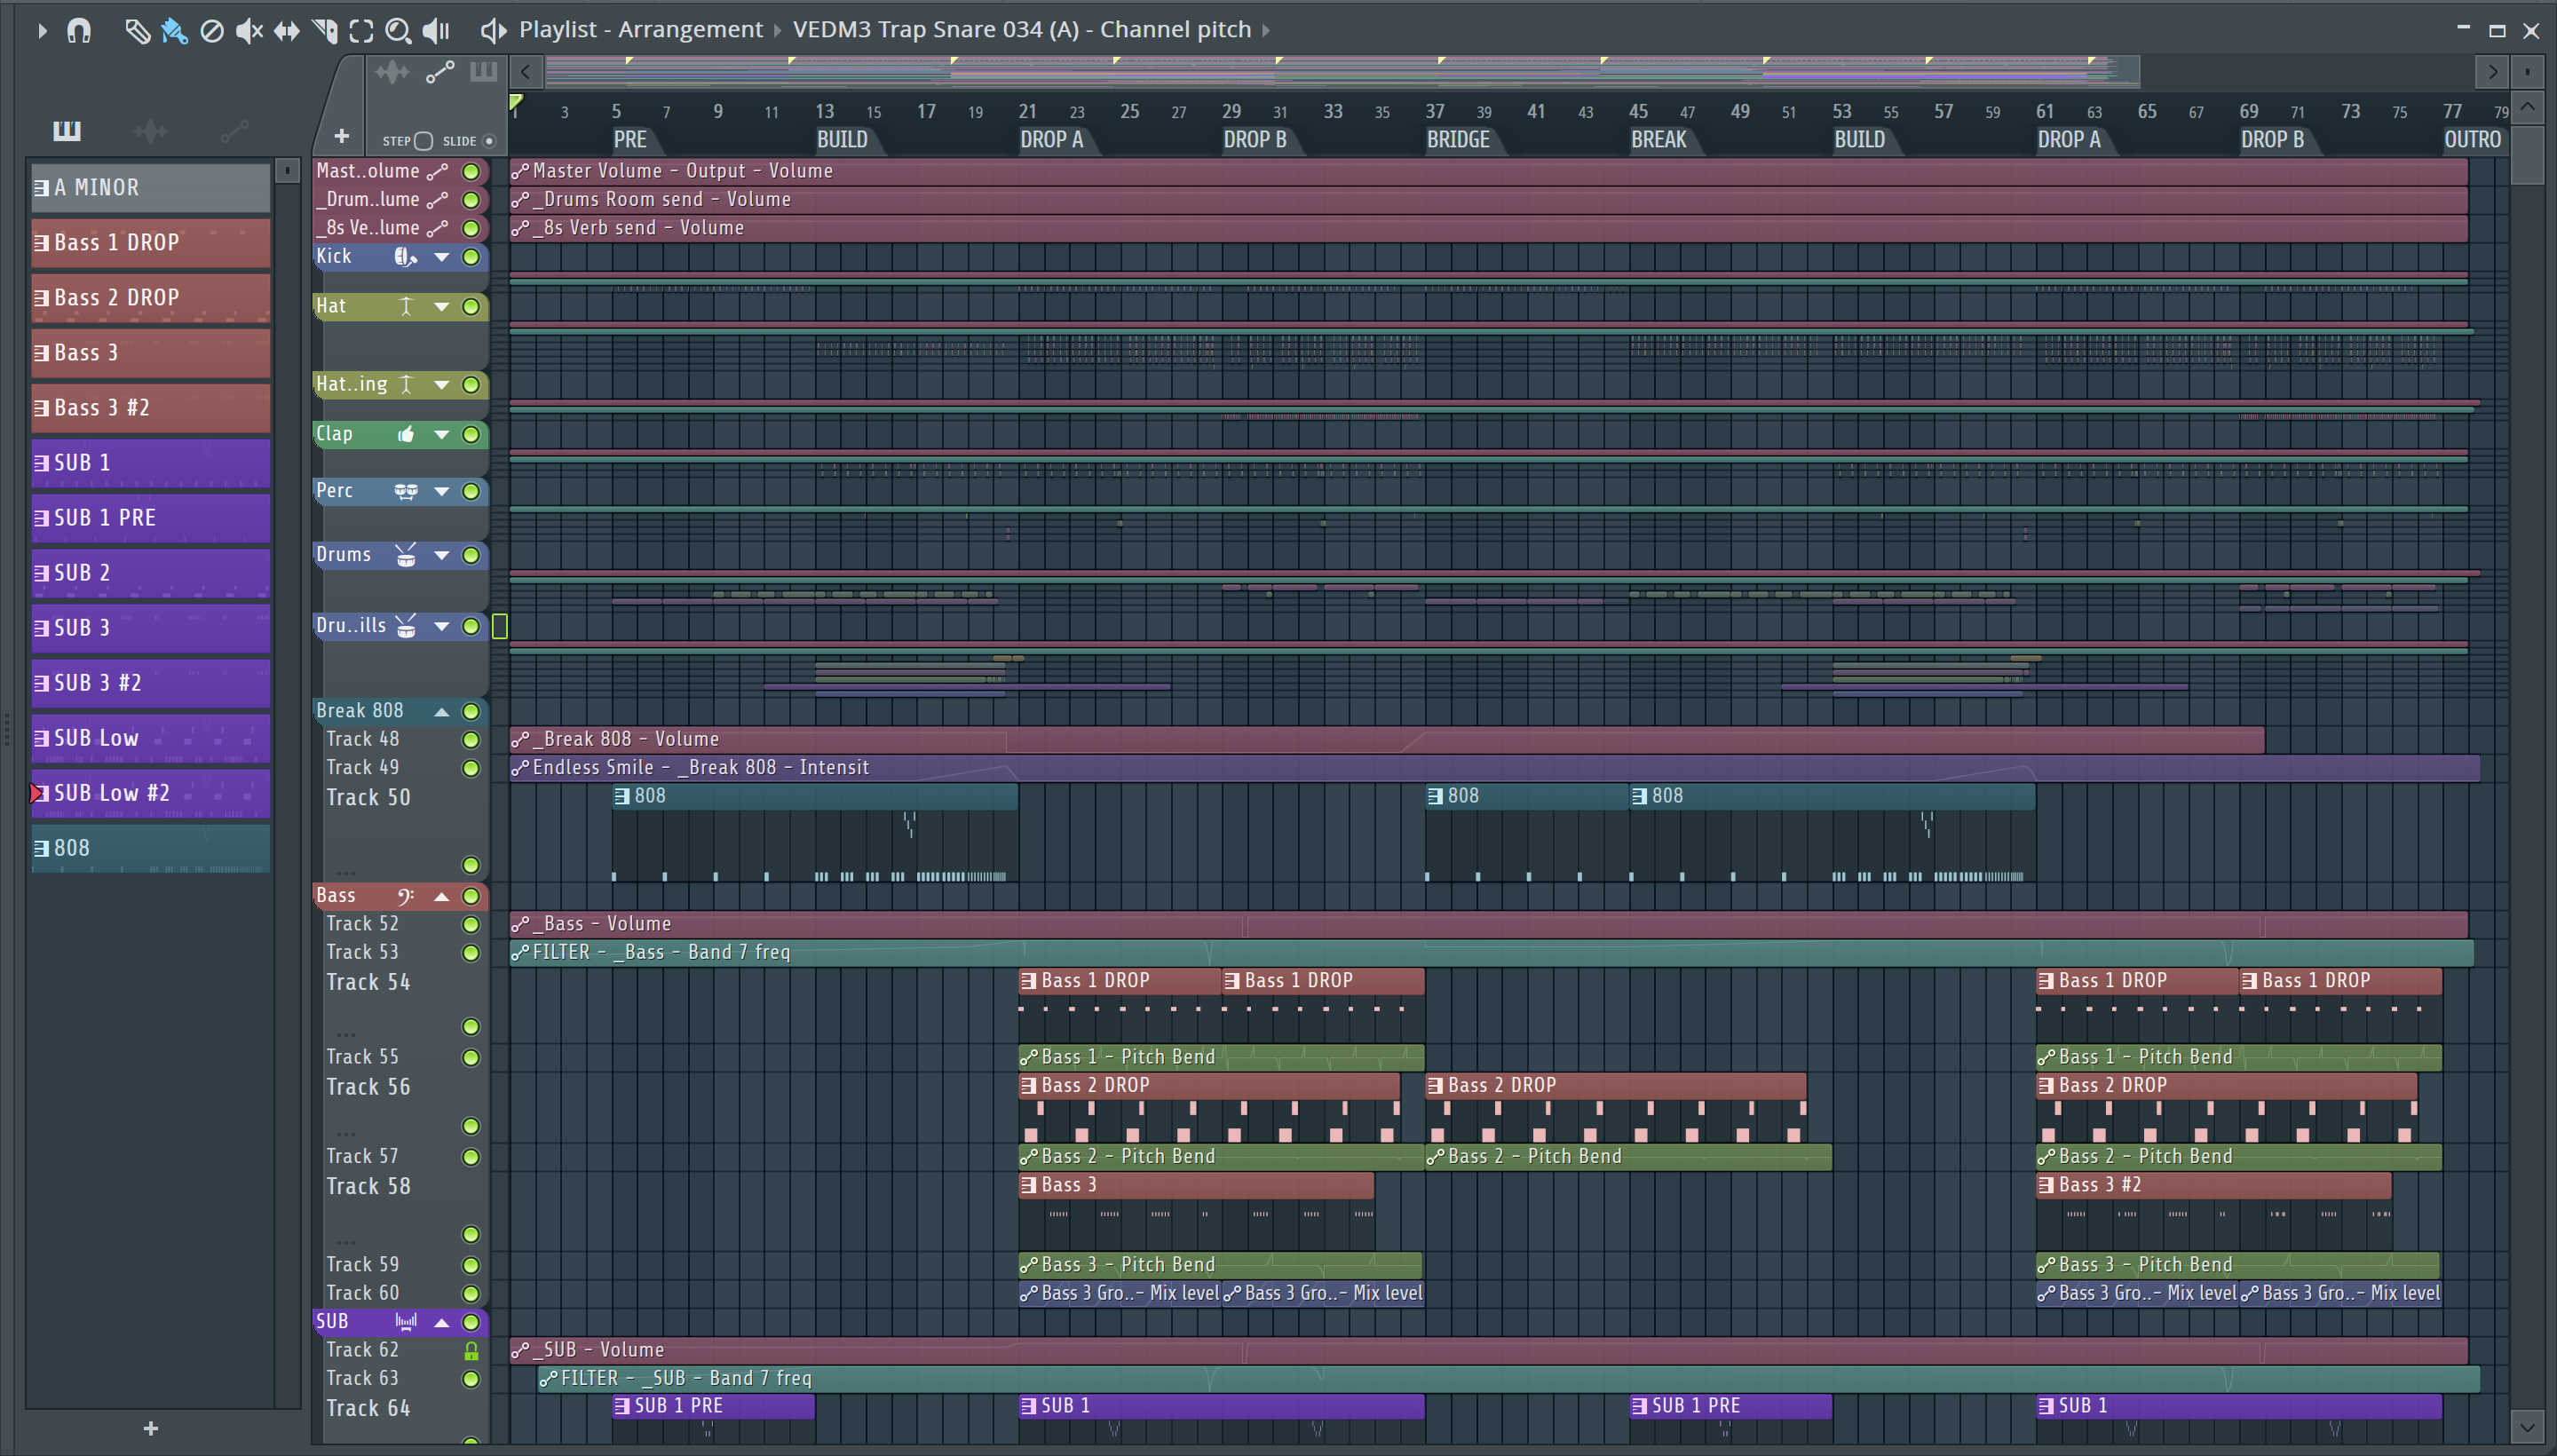Select the Mute tool

249,31
